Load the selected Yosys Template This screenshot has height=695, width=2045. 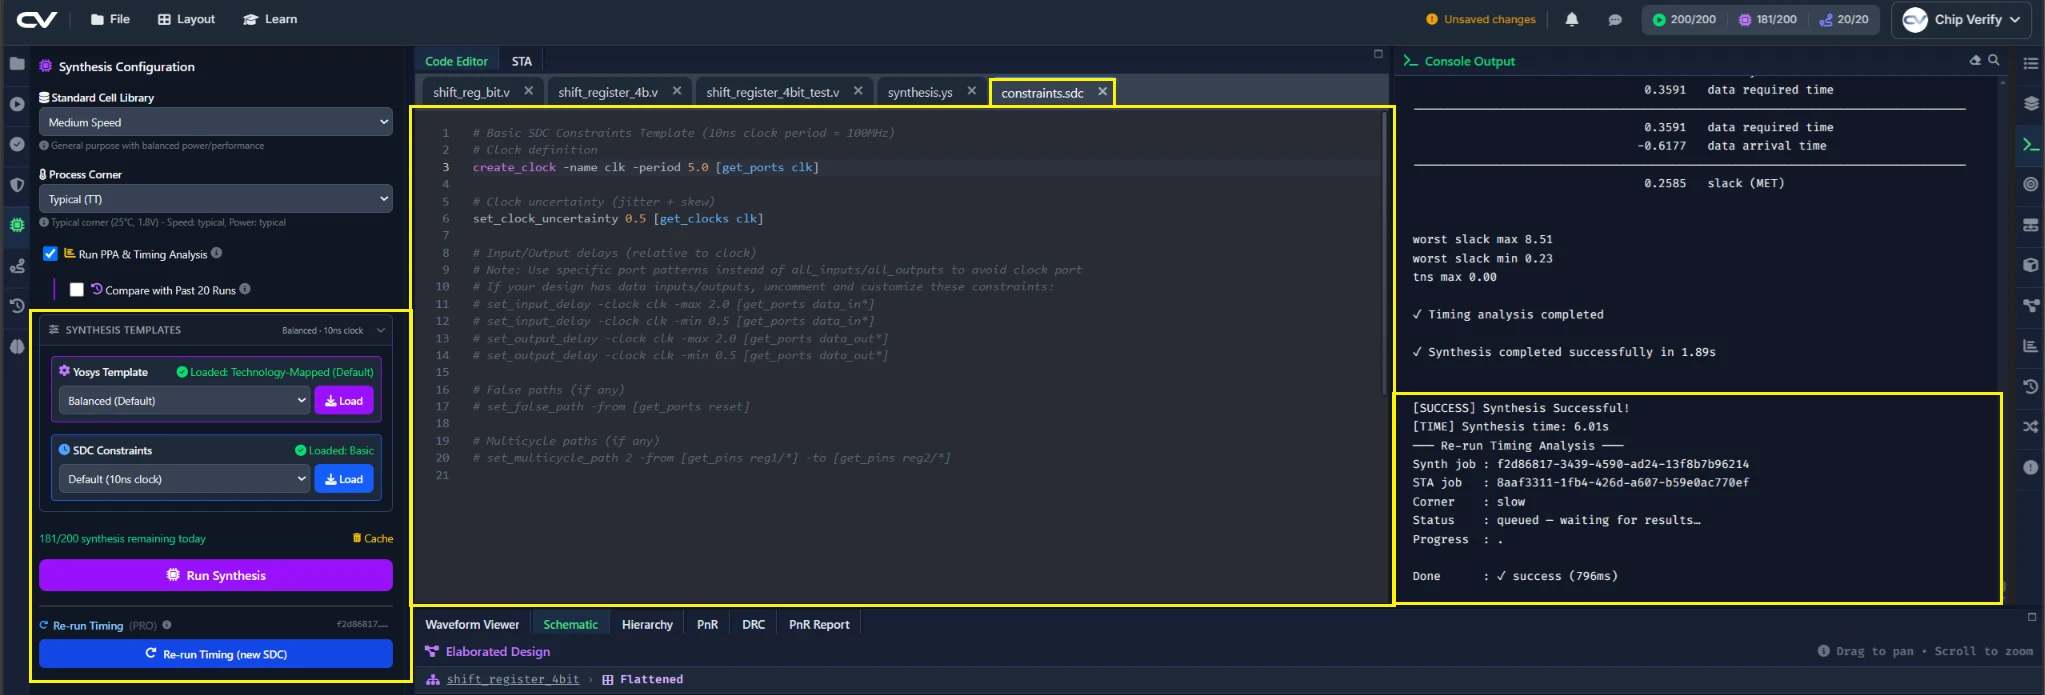[x=344, y=401]
